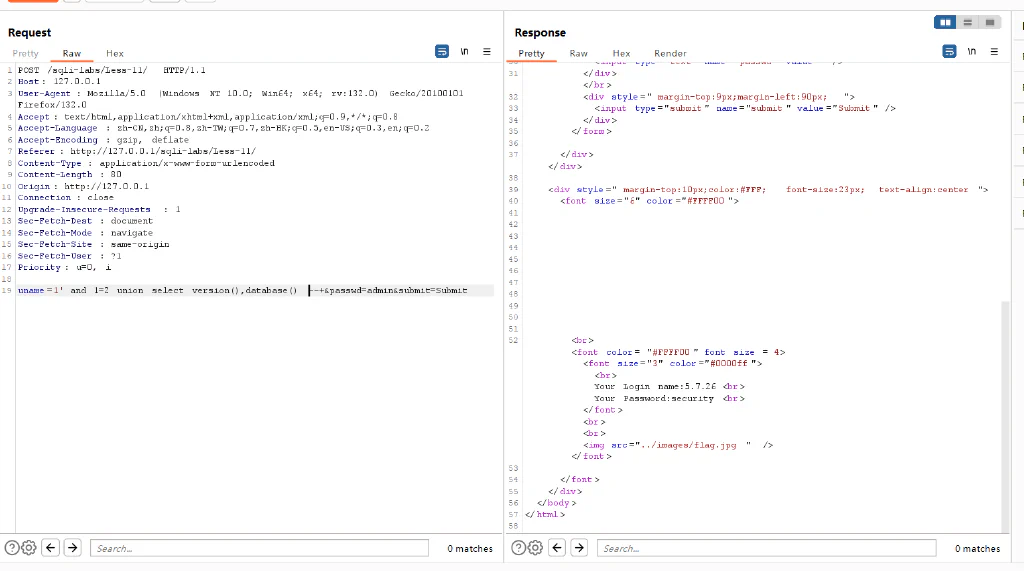1024x571 pixels.
Task: Select the Request Raw tab
Action: click(72, 54)
